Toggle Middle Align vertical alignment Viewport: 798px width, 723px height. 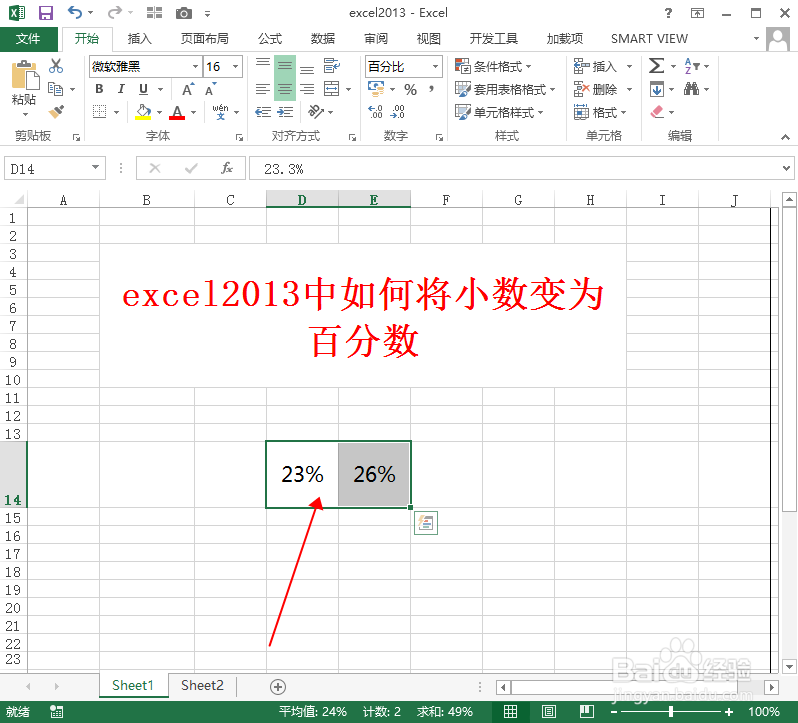click(285, 66)
